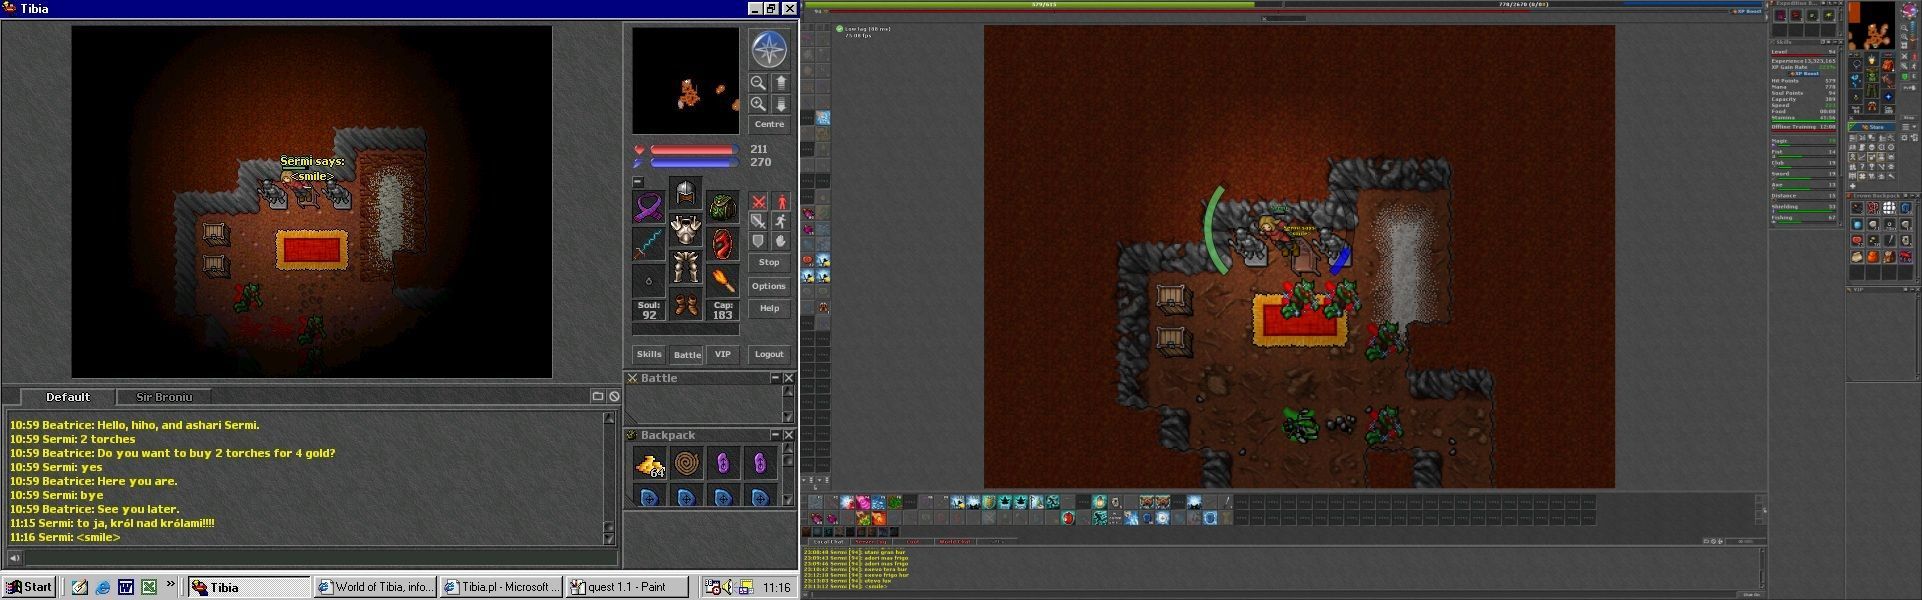Toggle the chase opponent running figure
The width and height of the screenshot is (1922, 600).
[780, 222]
